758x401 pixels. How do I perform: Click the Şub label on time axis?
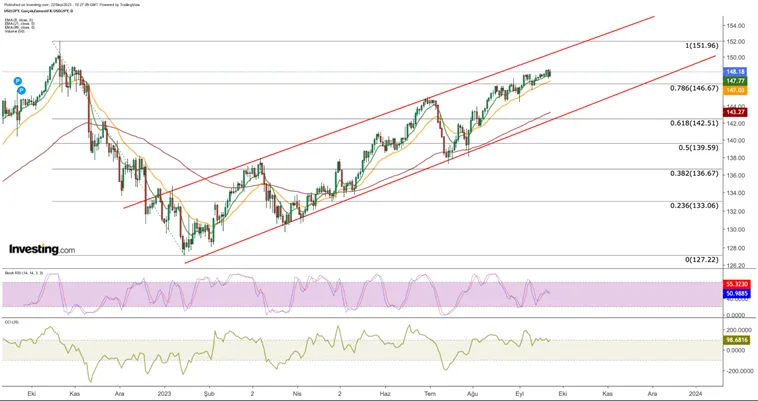(209, 394)
